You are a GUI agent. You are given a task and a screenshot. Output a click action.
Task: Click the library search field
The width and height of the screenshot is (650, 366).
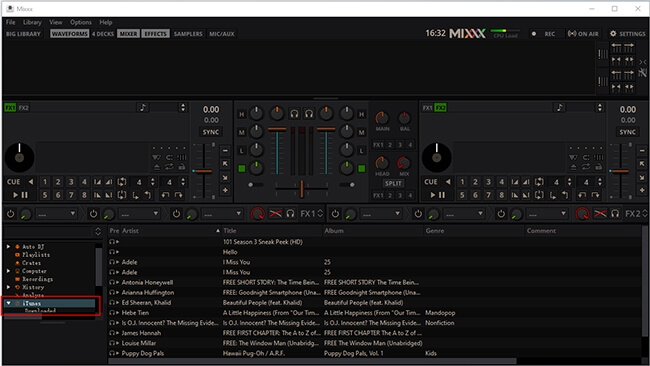49,231
